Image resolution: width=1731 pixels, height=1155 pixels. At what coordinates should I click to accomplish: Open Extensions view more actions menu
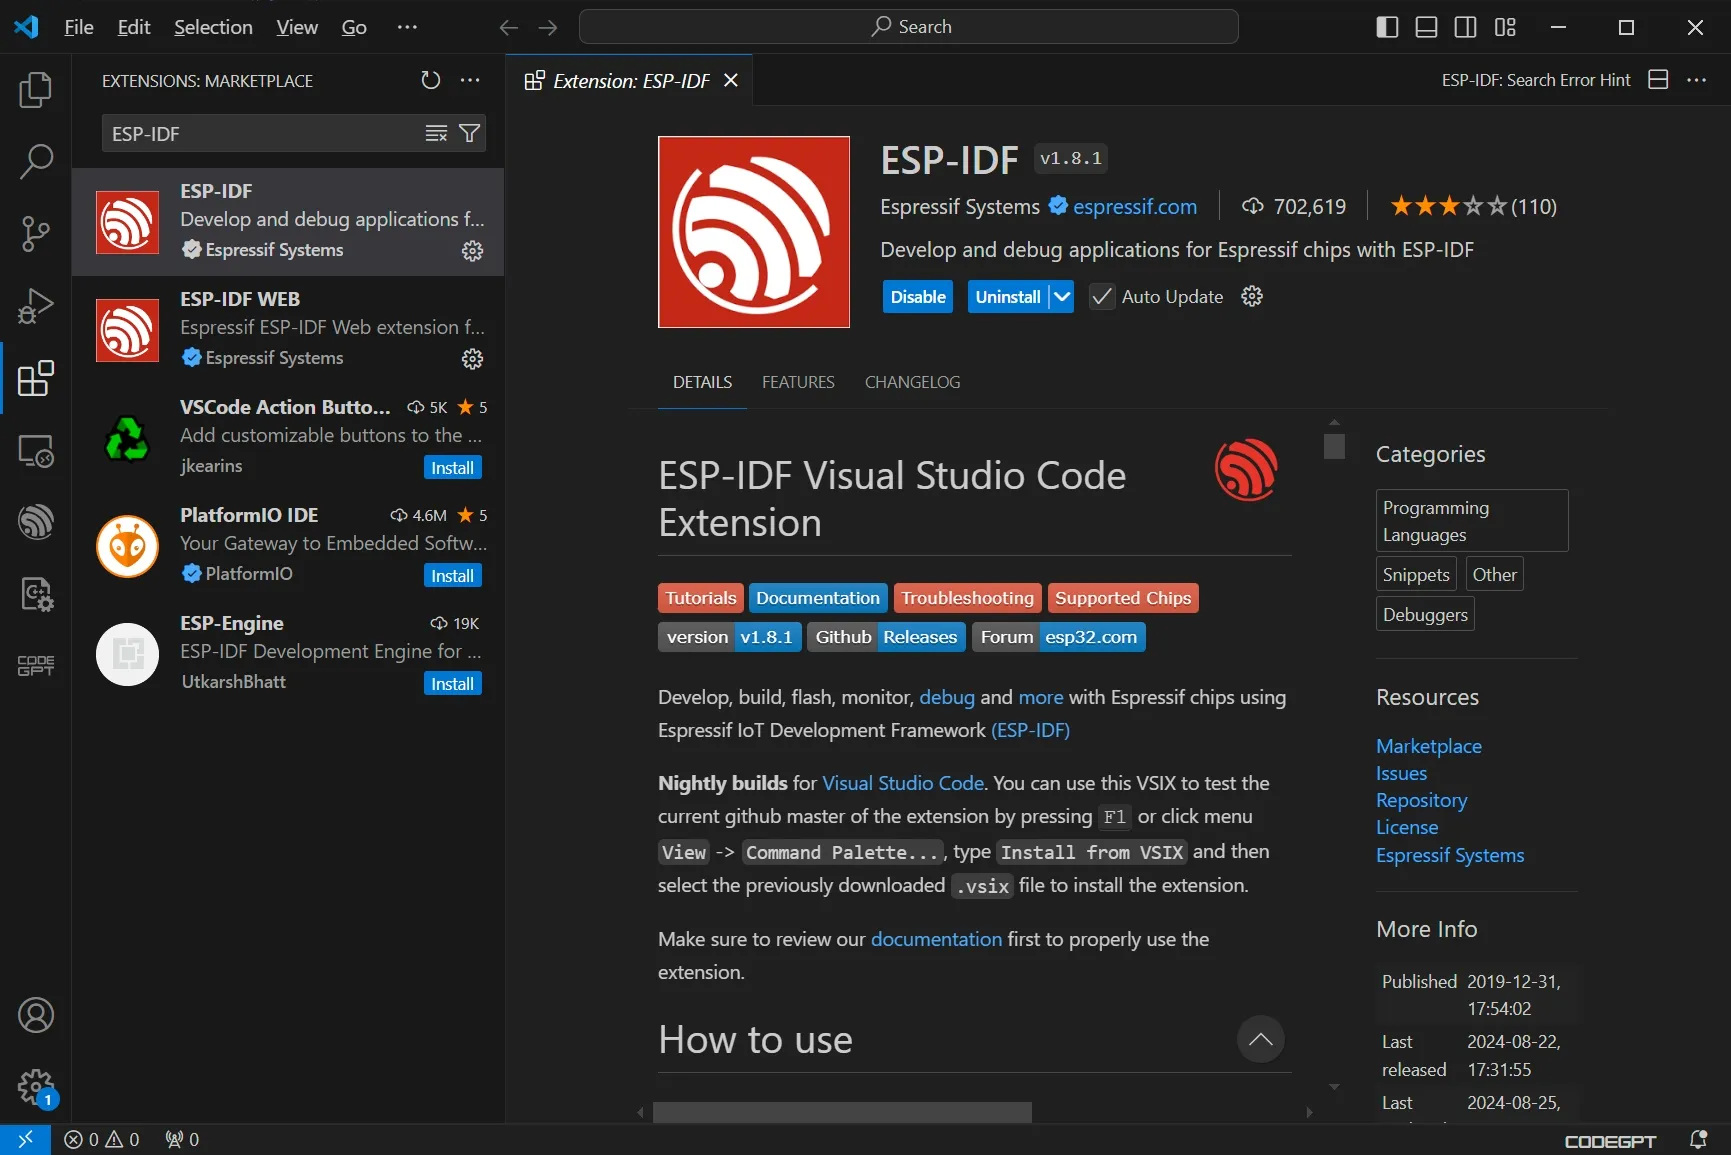tap(470, 80)
